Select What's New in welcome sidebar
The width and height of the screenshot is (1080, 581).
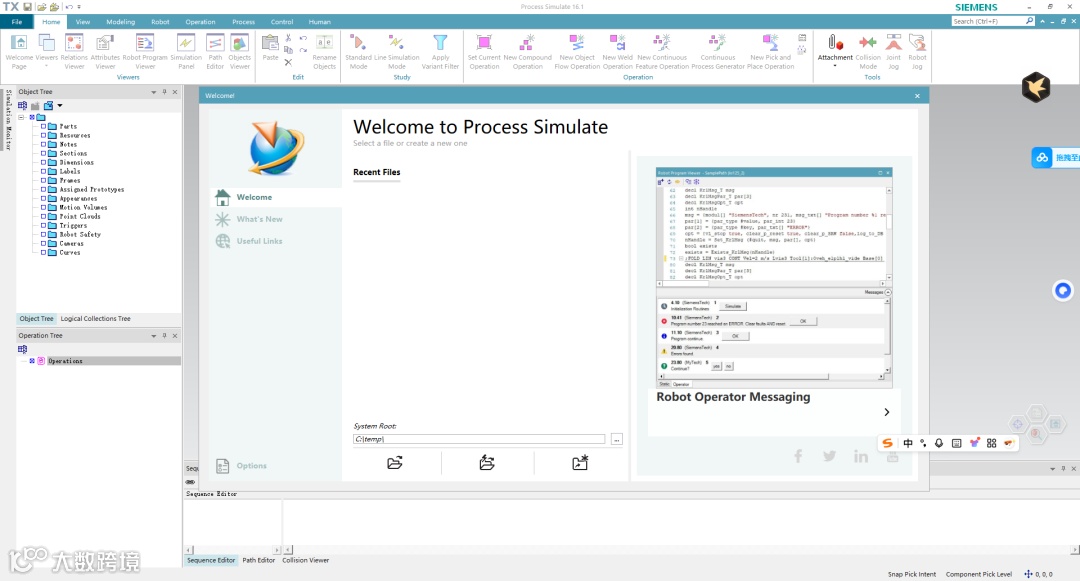click(x=259, y=219)
